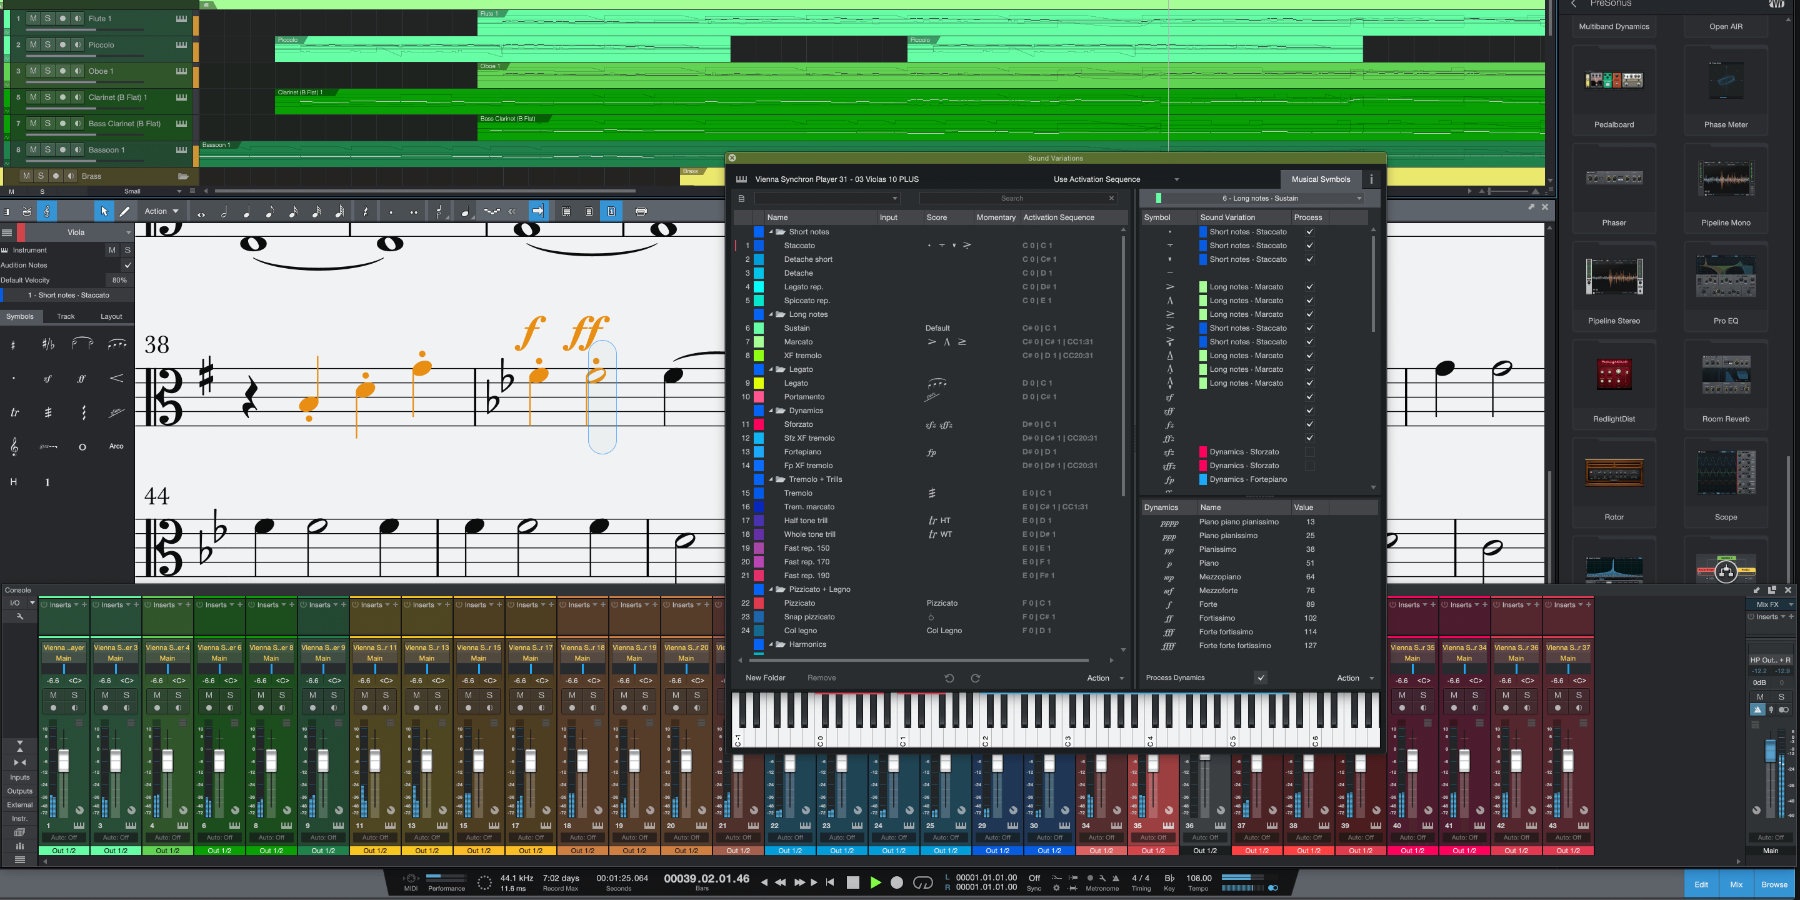Viewport: 1800px width, 900px height.
Task: Click the New Folder button
Action: pos(765,678)
